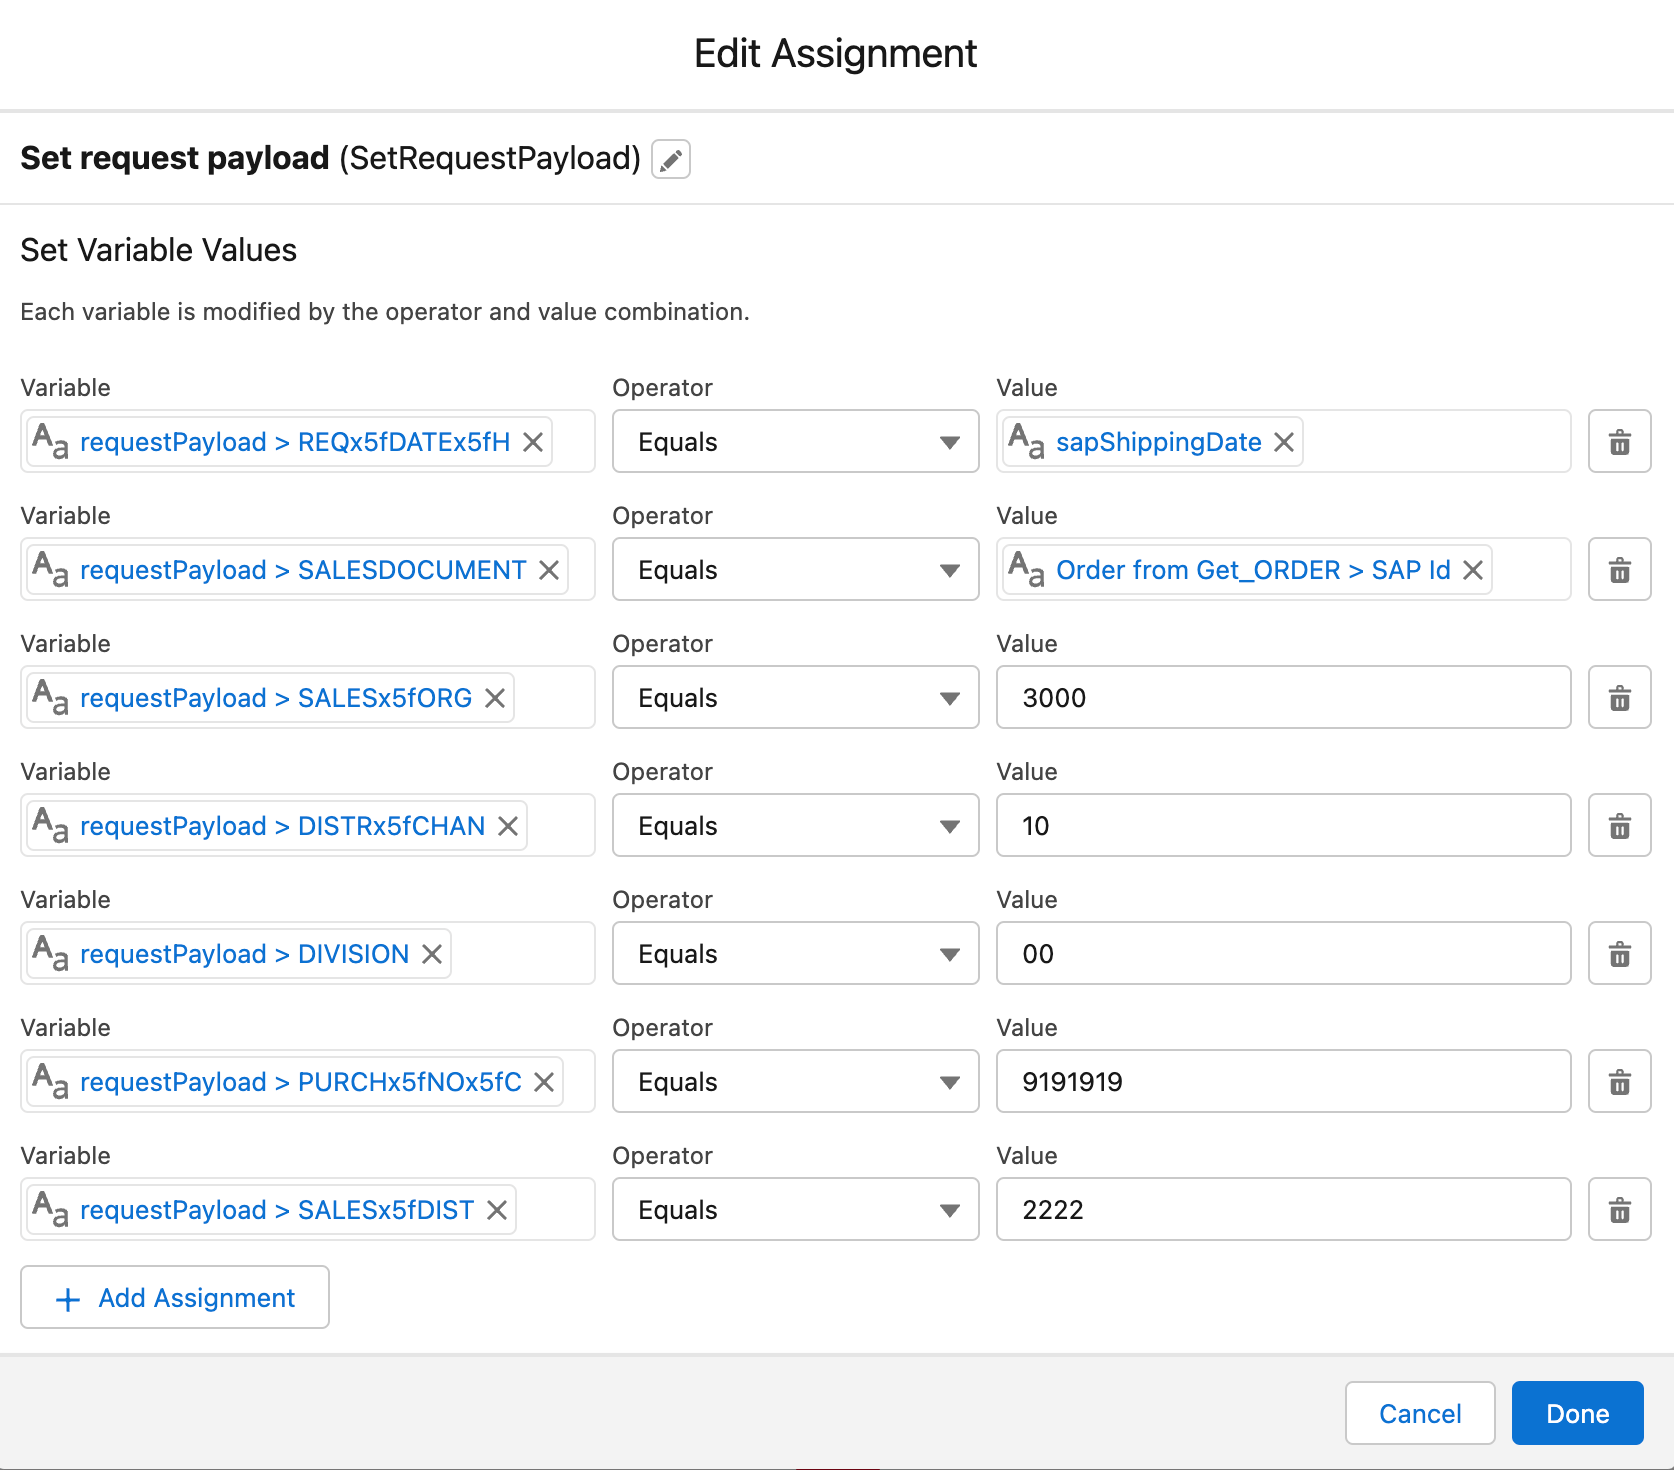
Task: Delete the SALESx5fDIST assignment row
Action: pyautogui.click(x=1619, y=1210)
